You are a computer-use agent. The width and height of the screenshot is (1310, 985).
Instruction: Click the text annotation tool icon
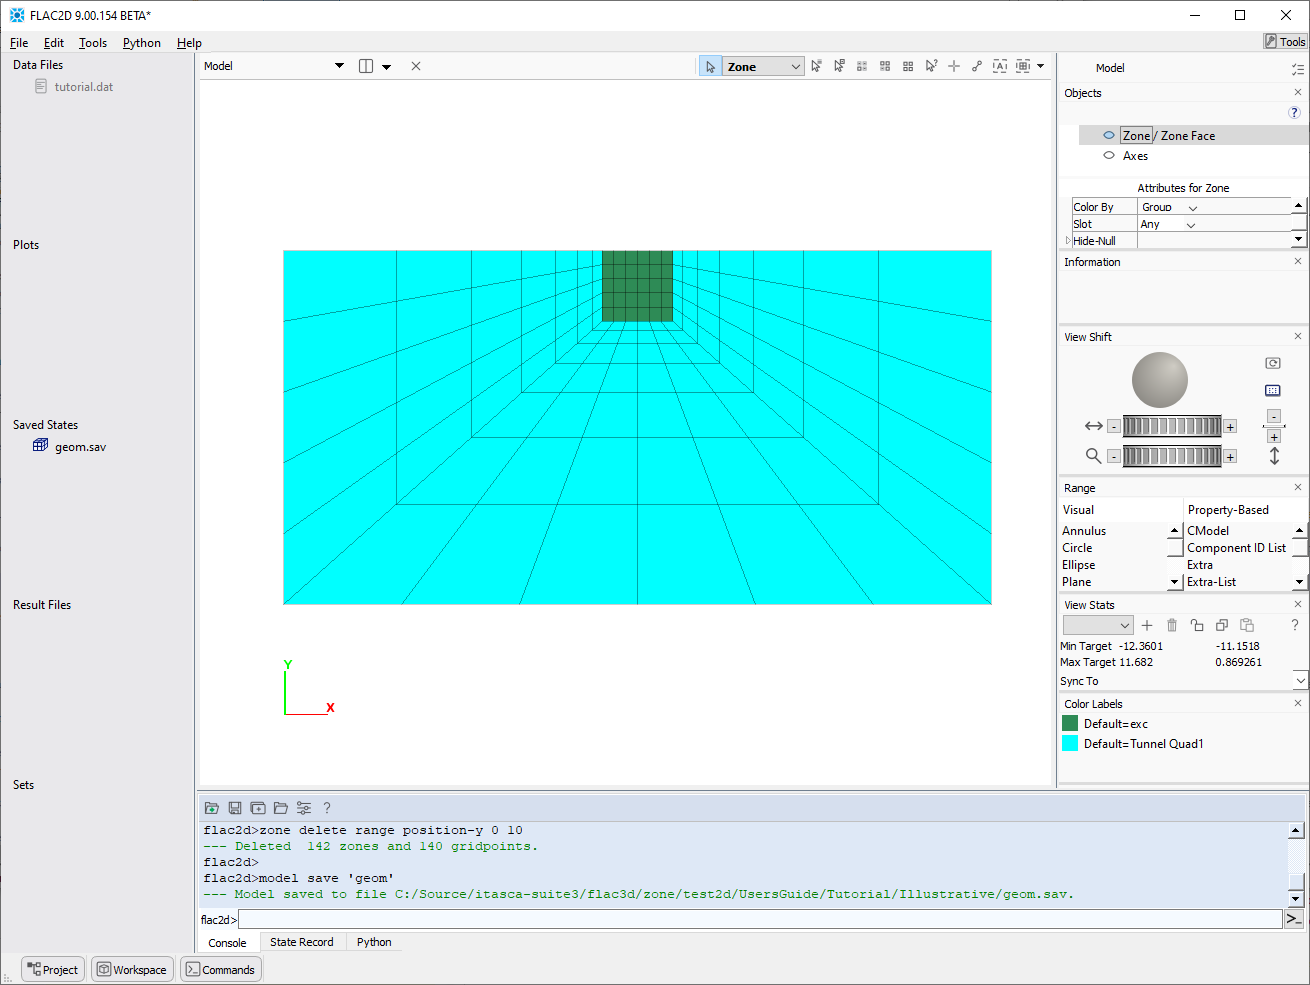pos(1000,66)
